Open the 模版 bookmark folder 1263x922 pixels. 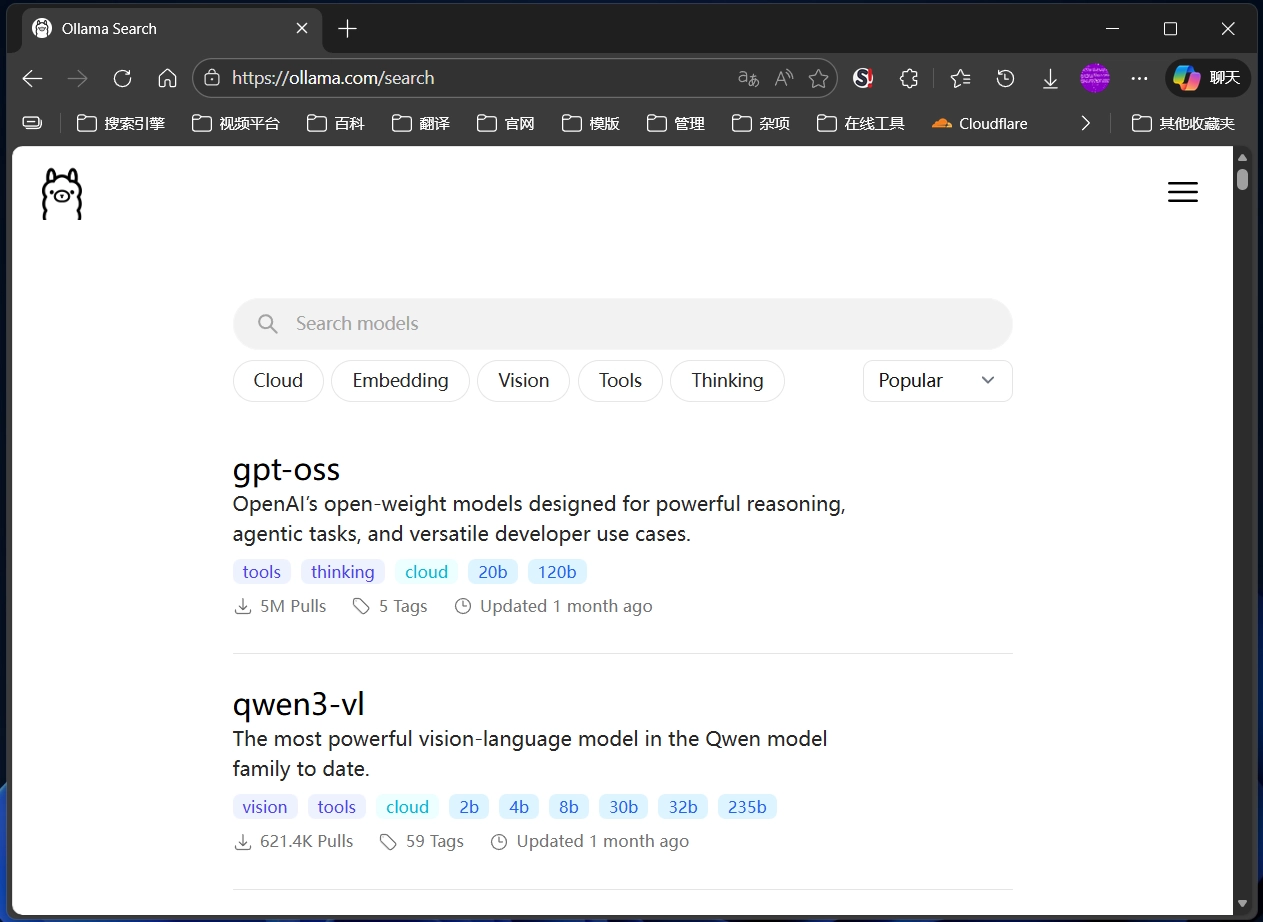tap(591, 123)
